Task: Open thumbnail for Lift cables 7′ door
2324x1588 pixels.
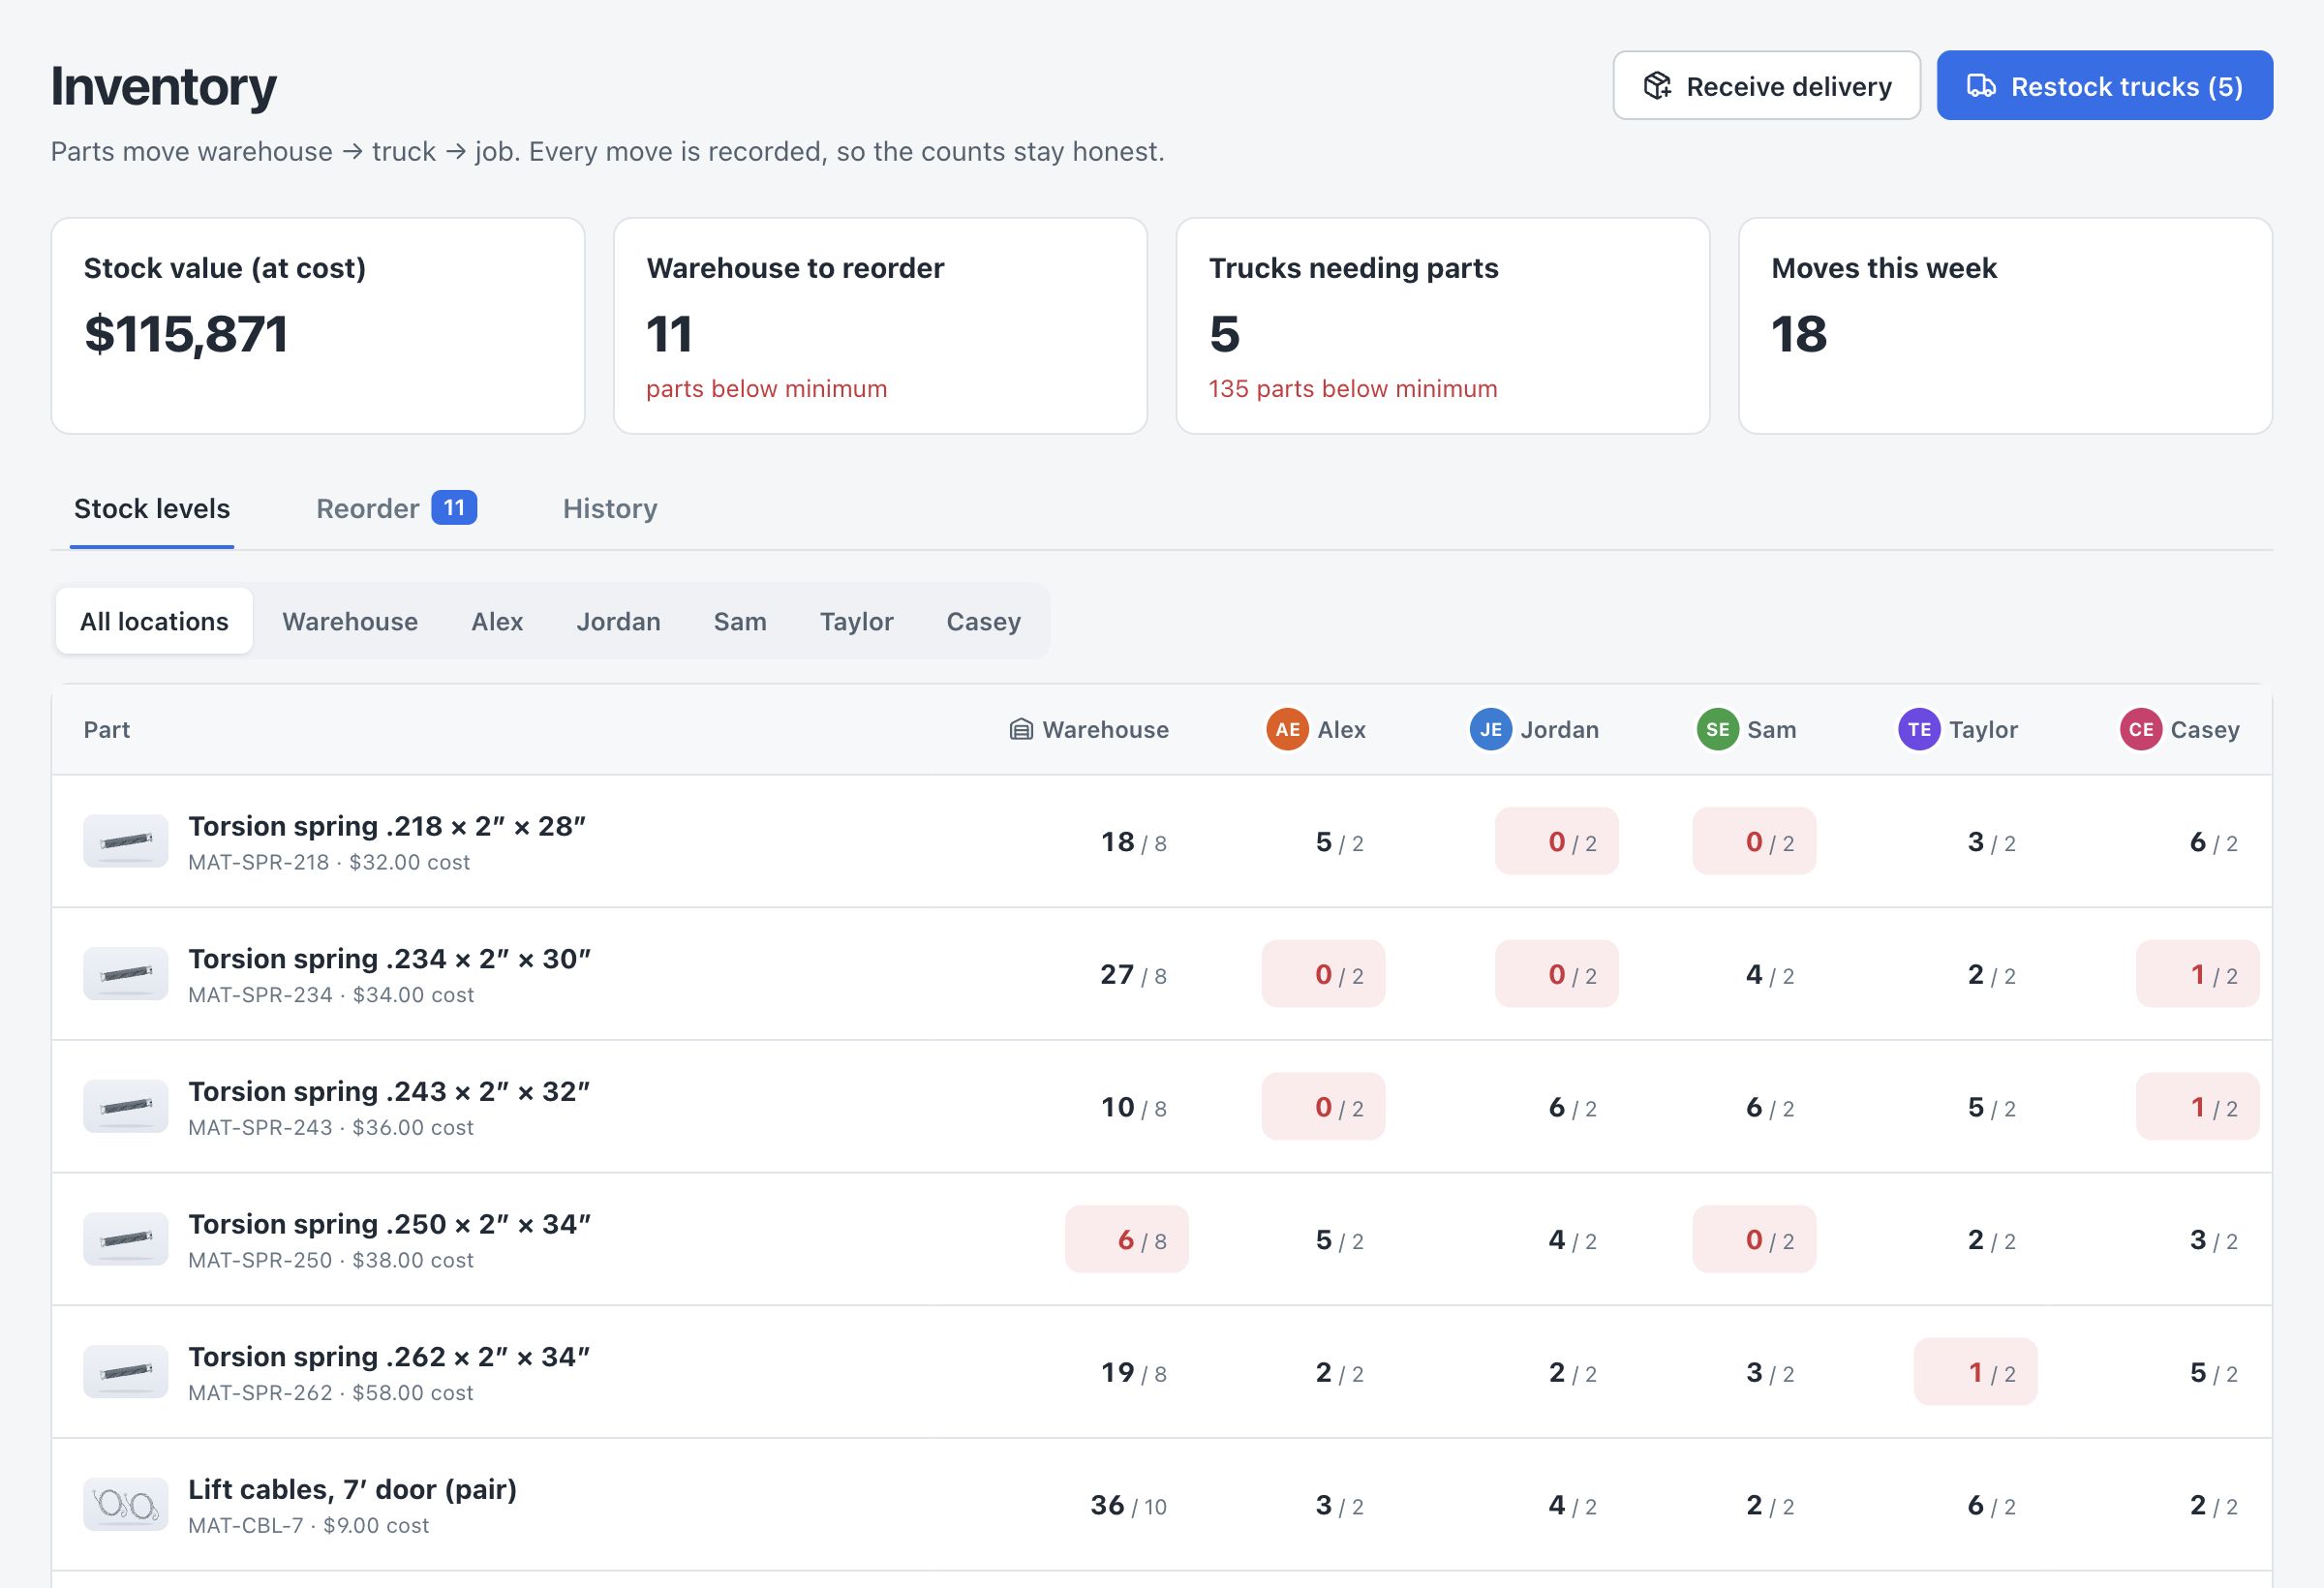Action: click(x=125, y=1504)
